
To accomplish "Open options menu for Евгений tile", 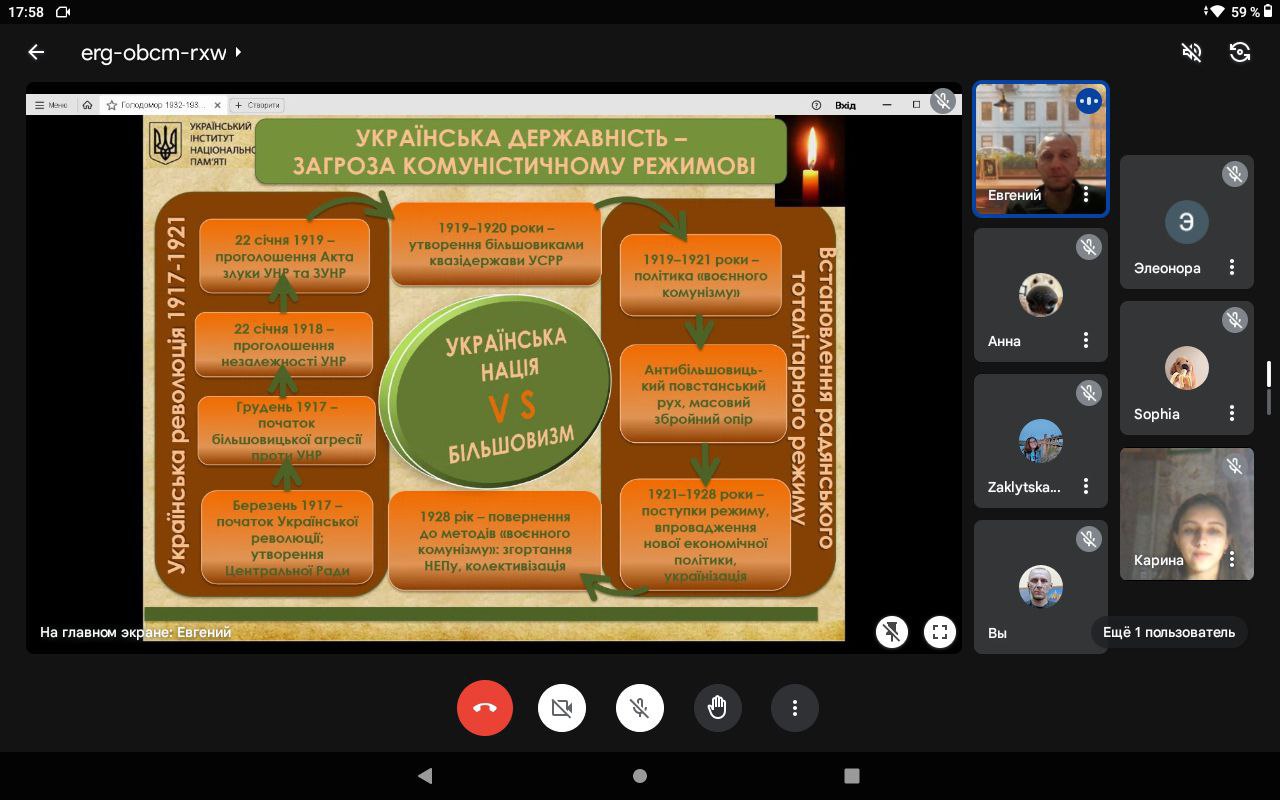I will click(1086, 195).
